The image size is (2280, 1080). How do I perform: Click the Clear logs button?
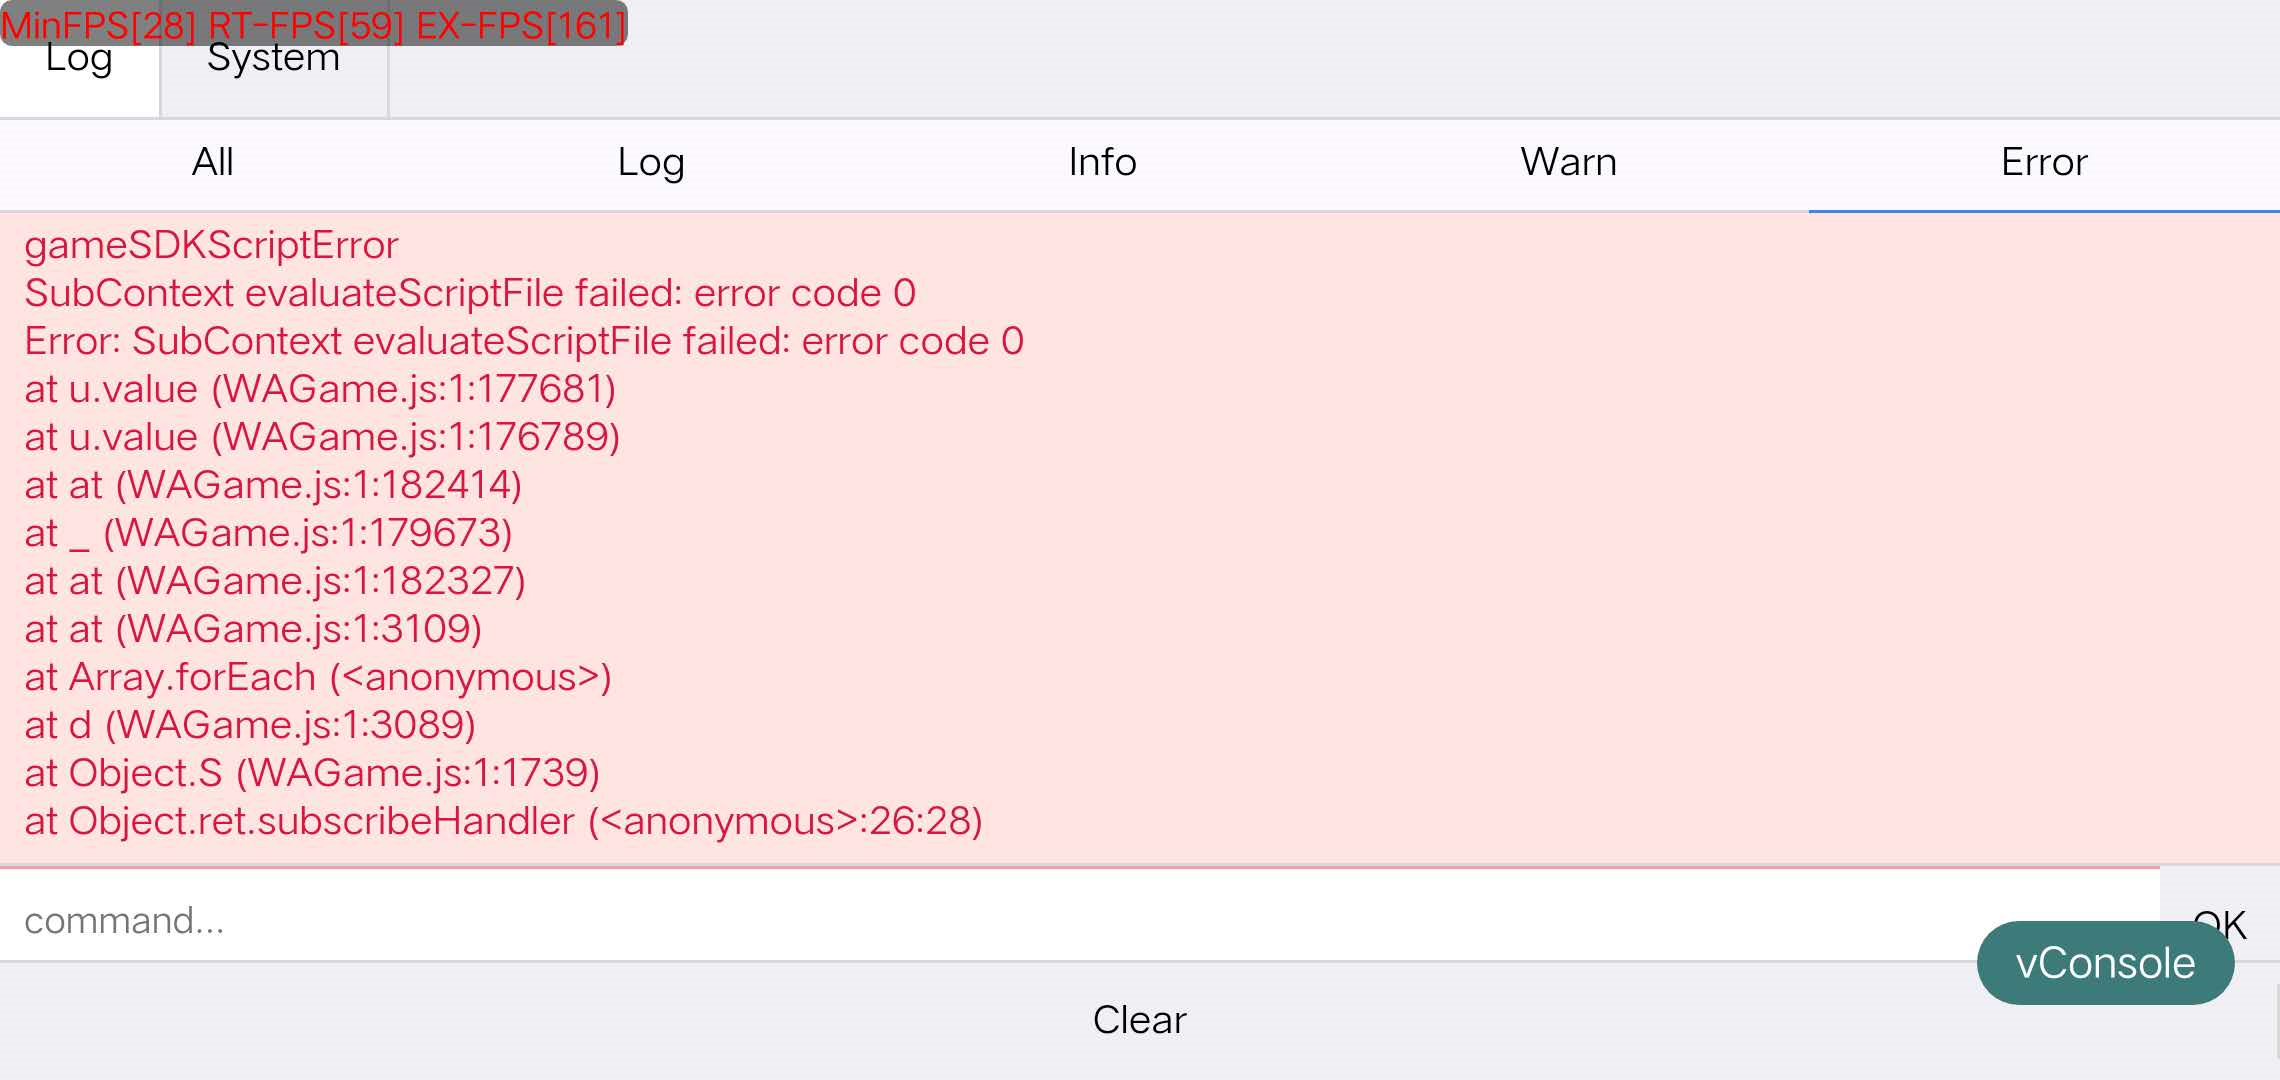coord(1139,1020)
